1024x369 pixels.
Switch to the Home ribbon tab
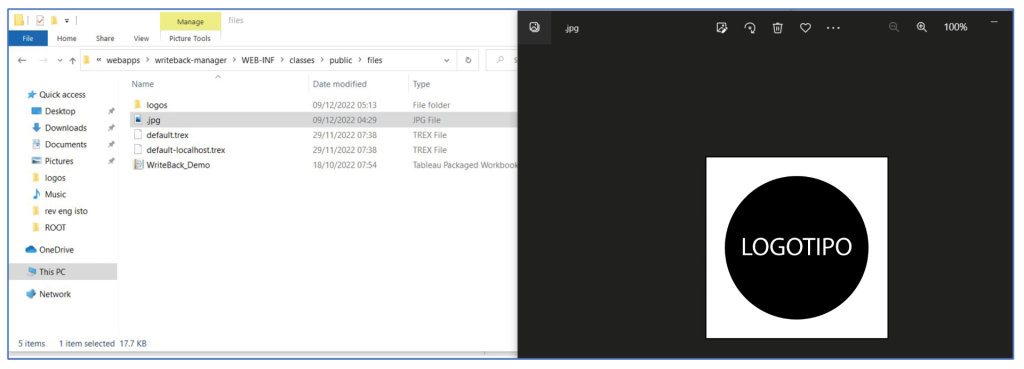coord(67,39)
